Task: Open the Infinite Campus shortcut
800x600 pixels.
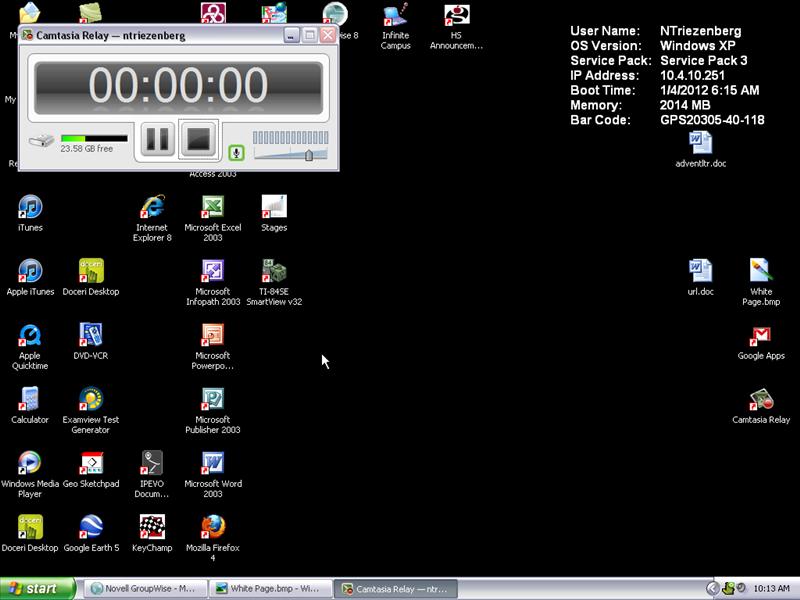Action: point(395,26)
